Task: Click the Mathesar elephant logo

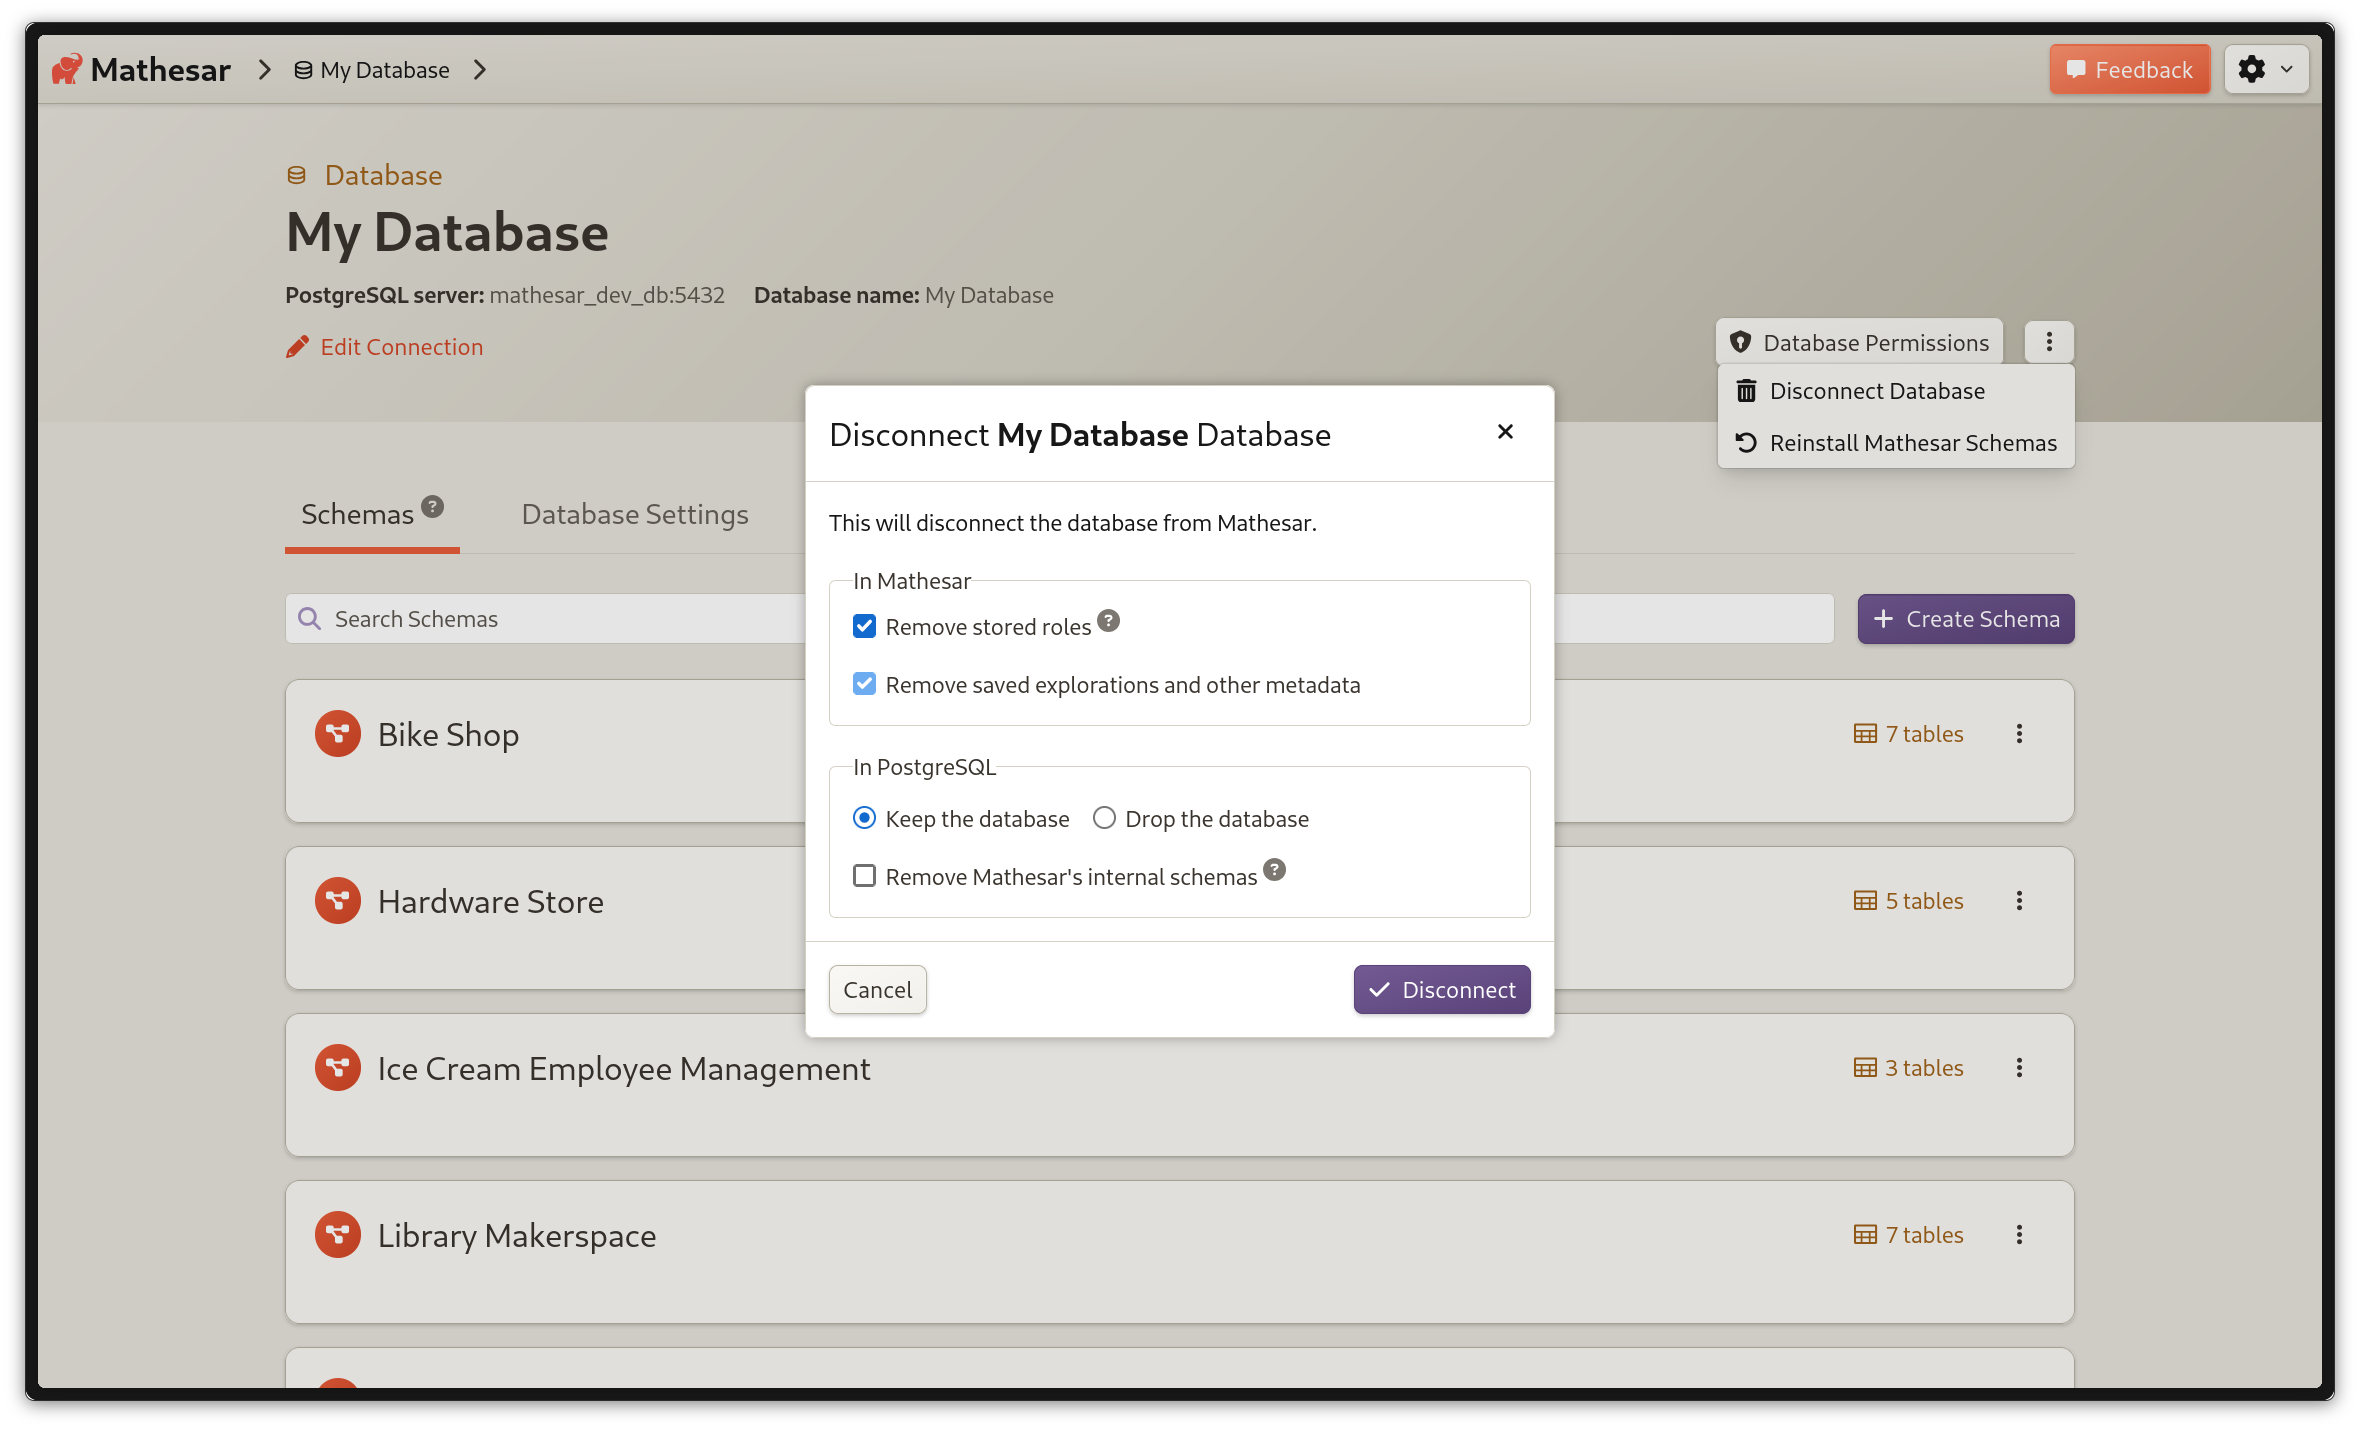Action: coord(67,69)
